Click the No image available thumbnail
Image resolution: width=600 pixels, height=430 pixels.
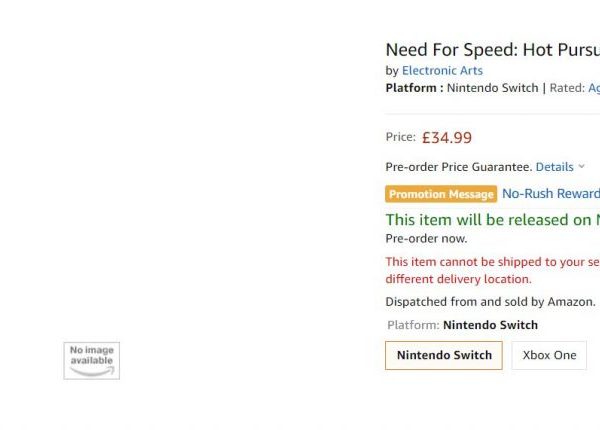click(x=92, y=361)
